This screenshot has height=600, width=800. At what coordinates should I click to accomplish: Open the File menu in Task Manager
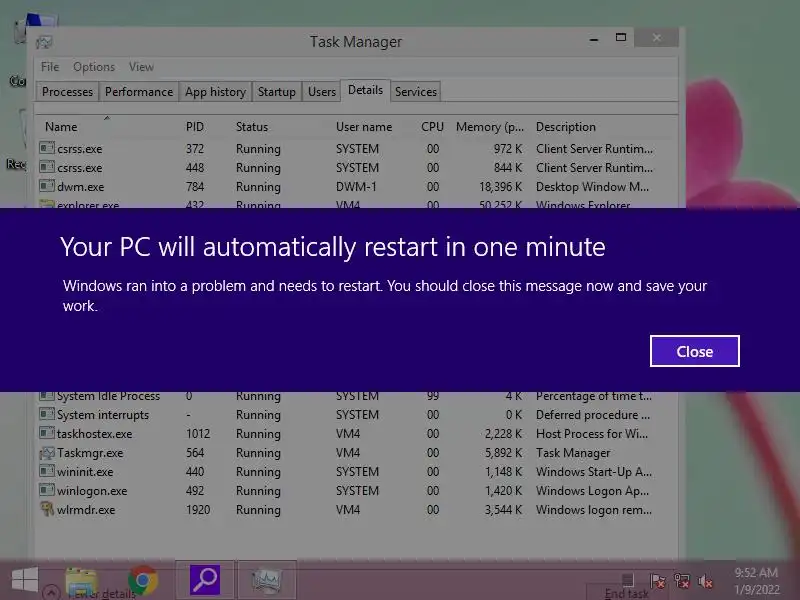tap(50, 67)
